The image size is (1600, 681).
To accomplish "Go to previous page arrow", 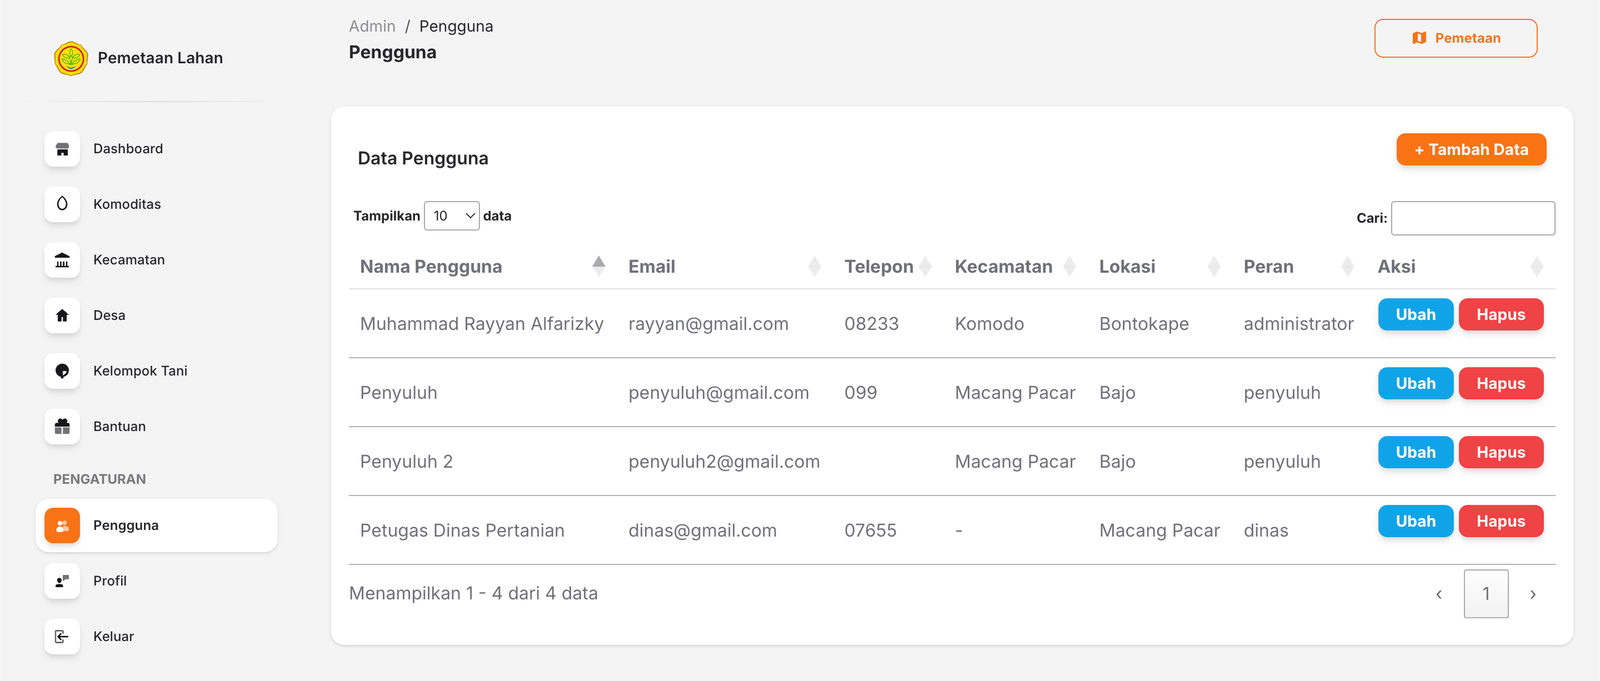I will (x=1439, y=594).
